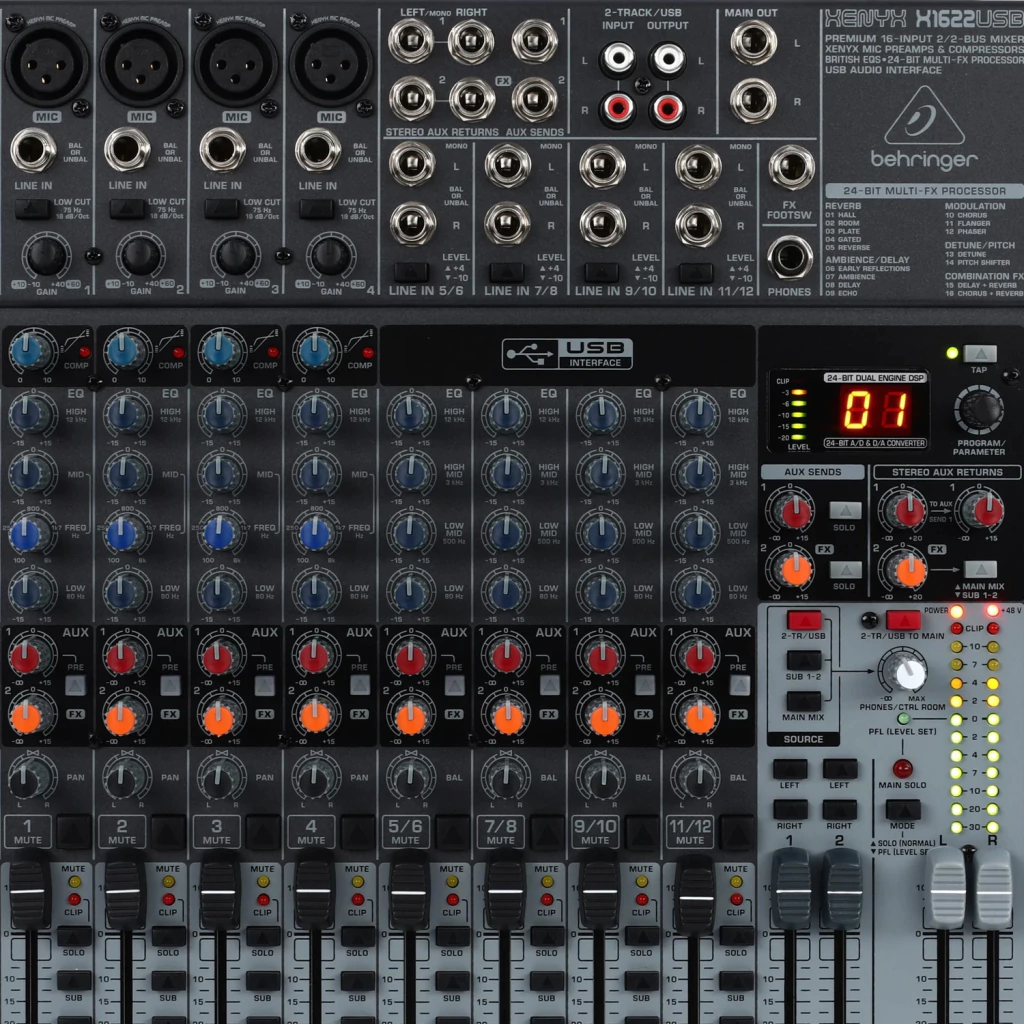Click channel 5/6 EQ LOW MID knob

409,533
